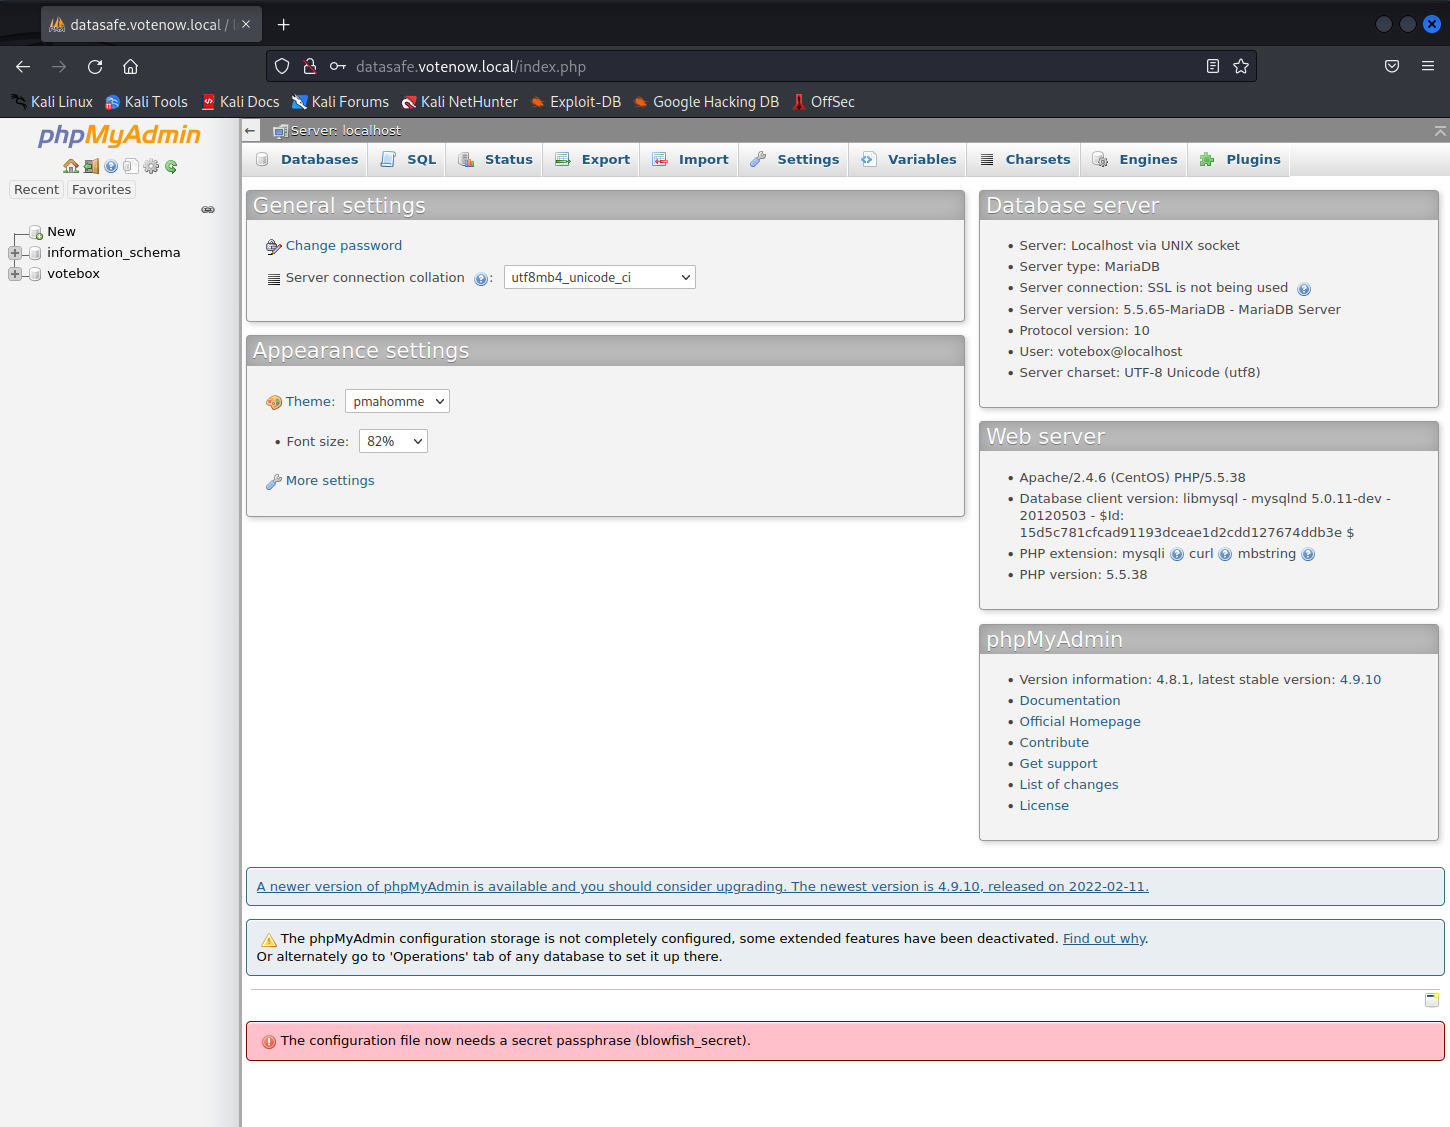
Task: Open navigation panel settings gear icon
Action: (x=151, y=166)
